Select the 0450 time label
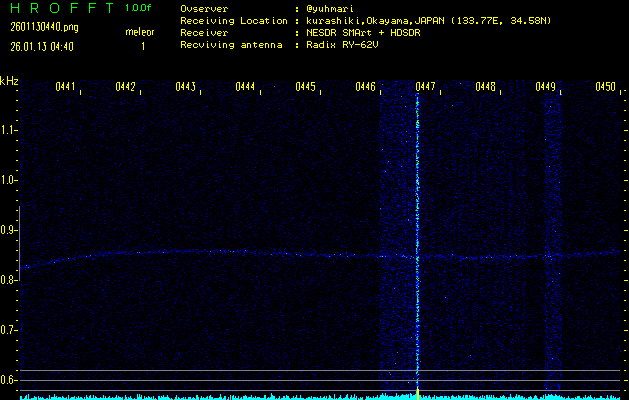This screenshot has width=629, height=400. tap(605, 87)
